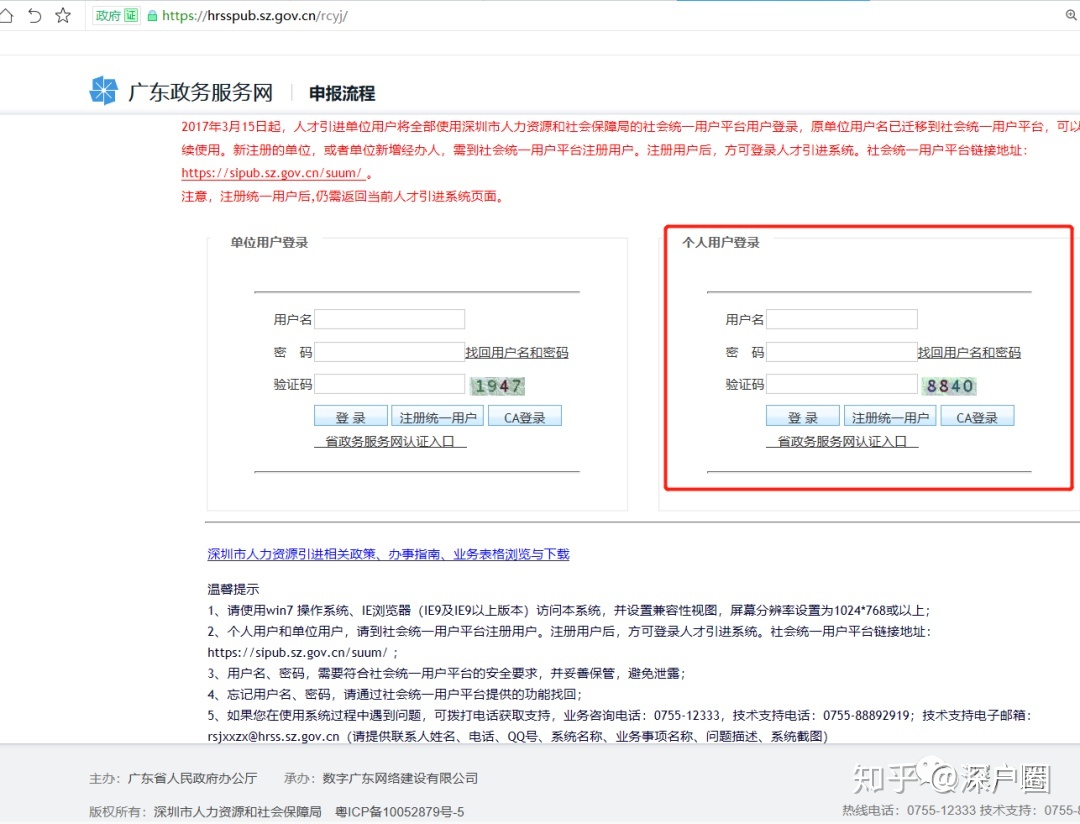Click the address bar URL hrsspub.sz.gov.cn
This screenshot has width=1080, height=824.
[x=254, y=16]
